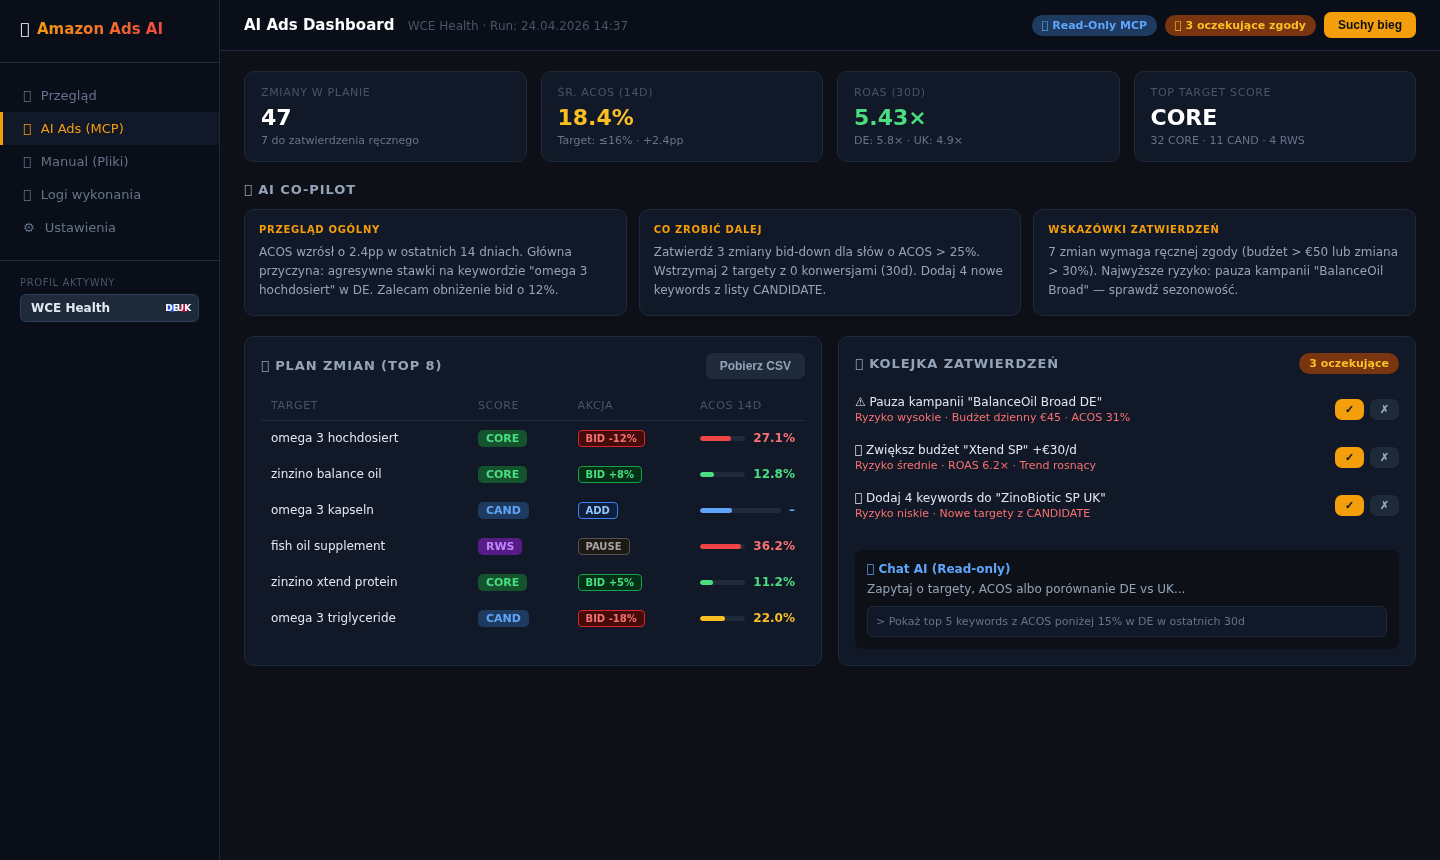Select the omega 3 triglyceride target
This screenshot has height=860, width=1440.
click(533, 618)
